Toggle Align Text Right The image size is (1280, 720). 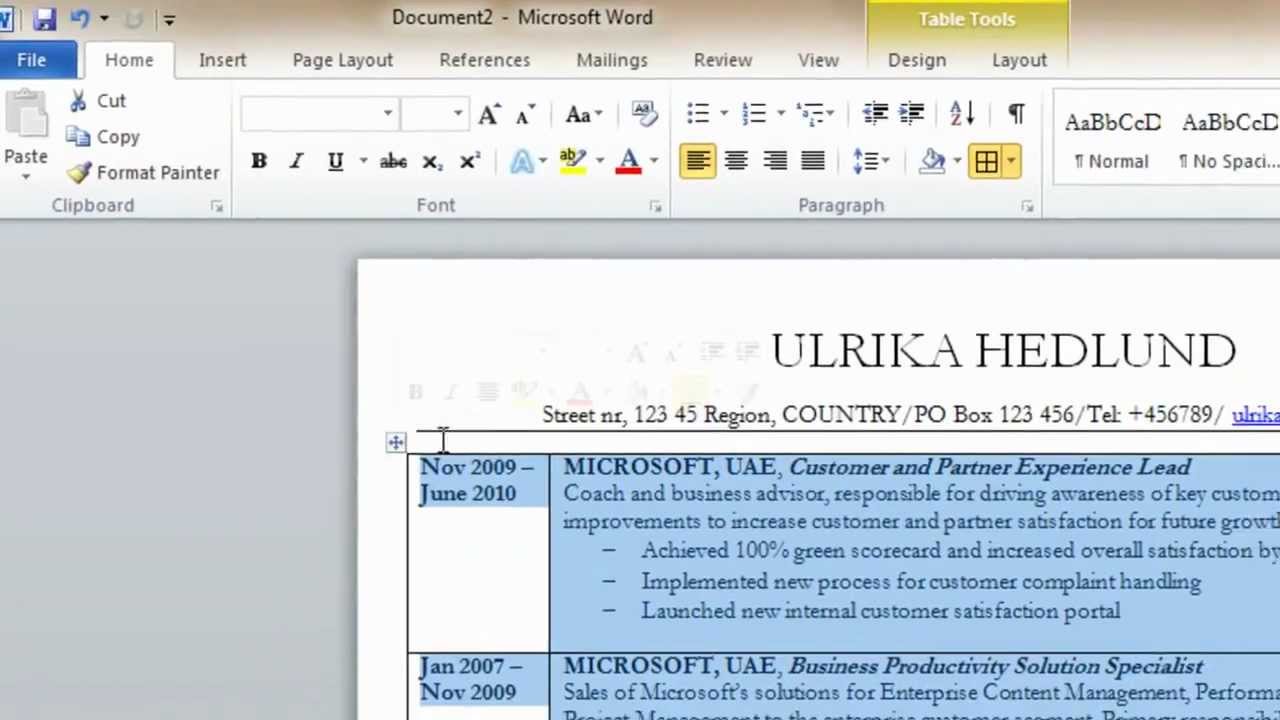(775, 161)
